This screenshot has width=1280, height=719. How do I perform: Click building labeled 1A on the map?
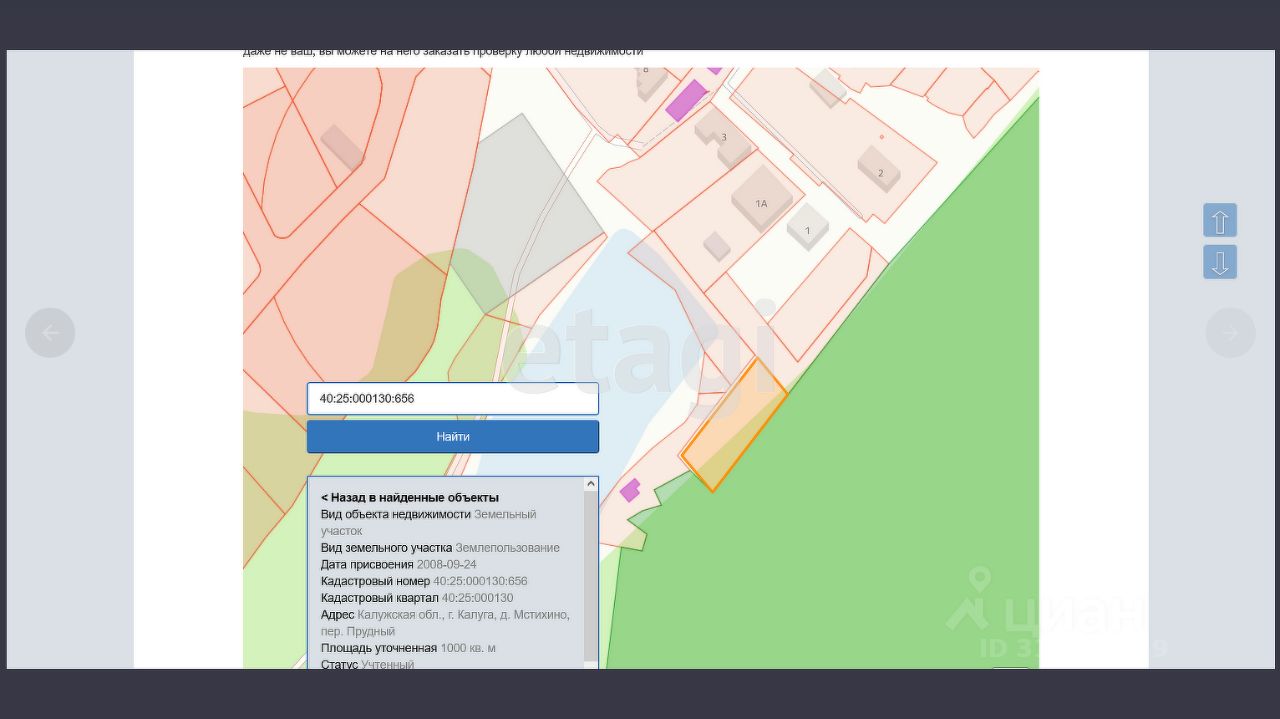pyautogui.click(x=762, y=200)
